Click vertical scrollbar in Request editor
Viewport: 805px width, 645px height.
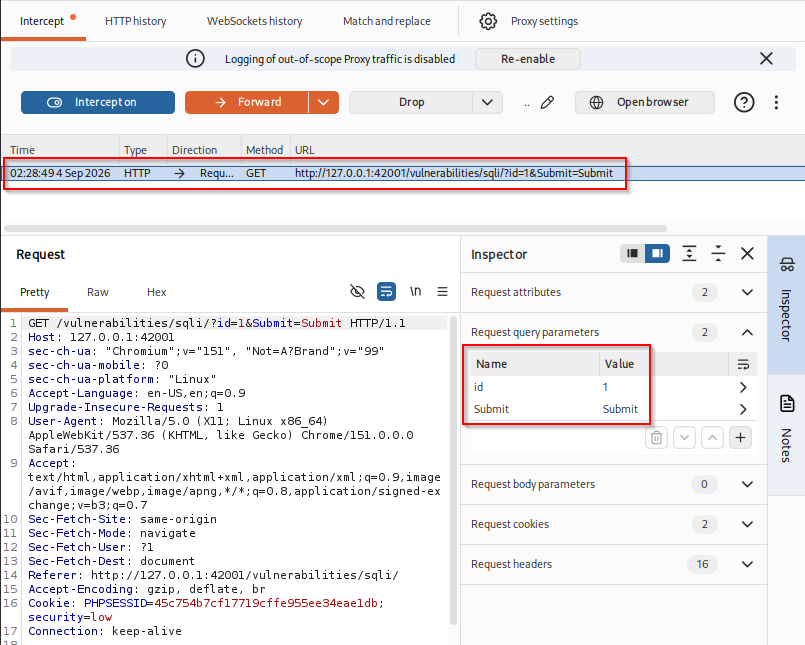[x=453, y=470]
